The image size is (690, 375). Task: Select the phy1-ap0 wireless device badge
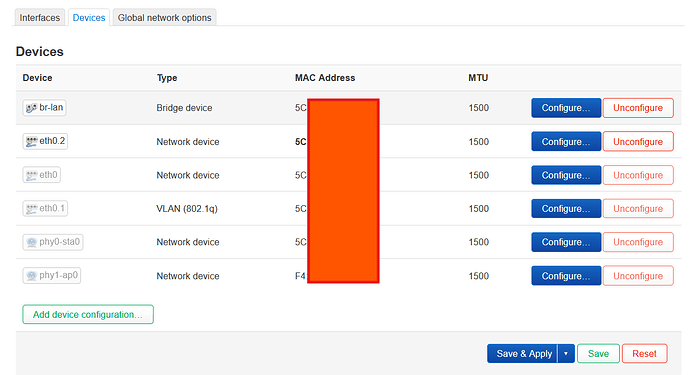point(52,276)
